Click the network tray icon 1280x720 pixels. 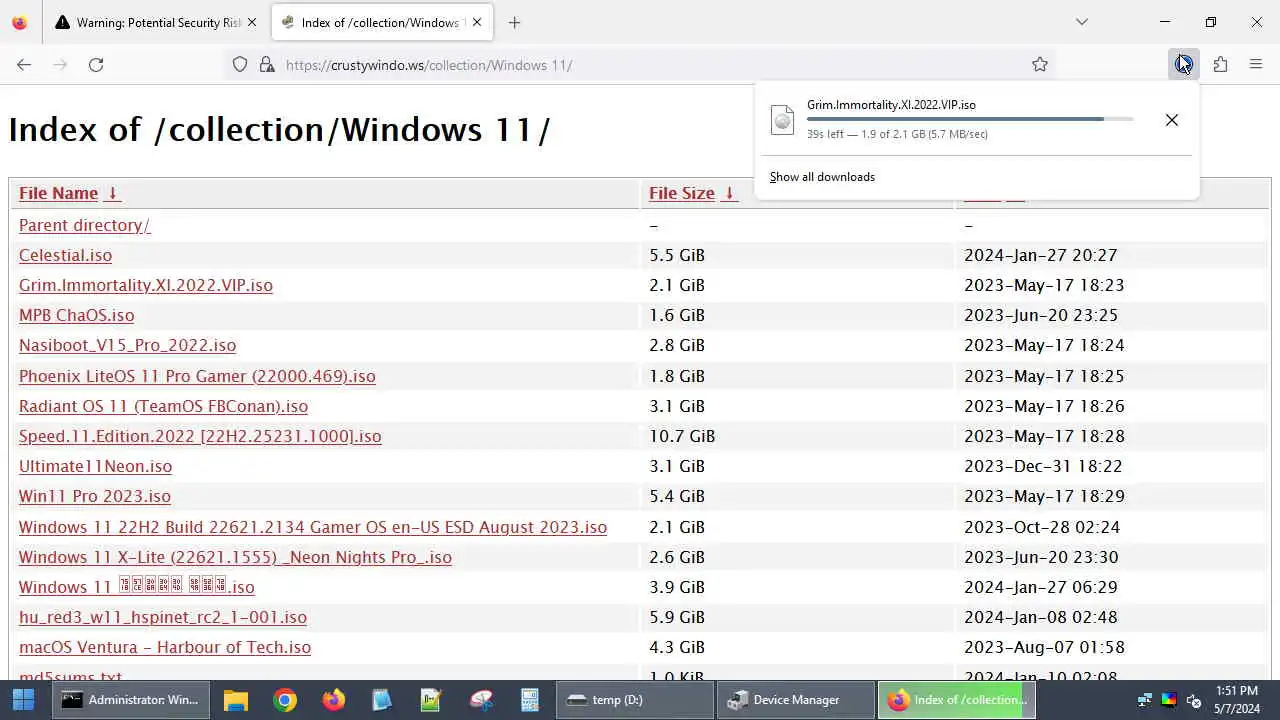click(1145, 700)
